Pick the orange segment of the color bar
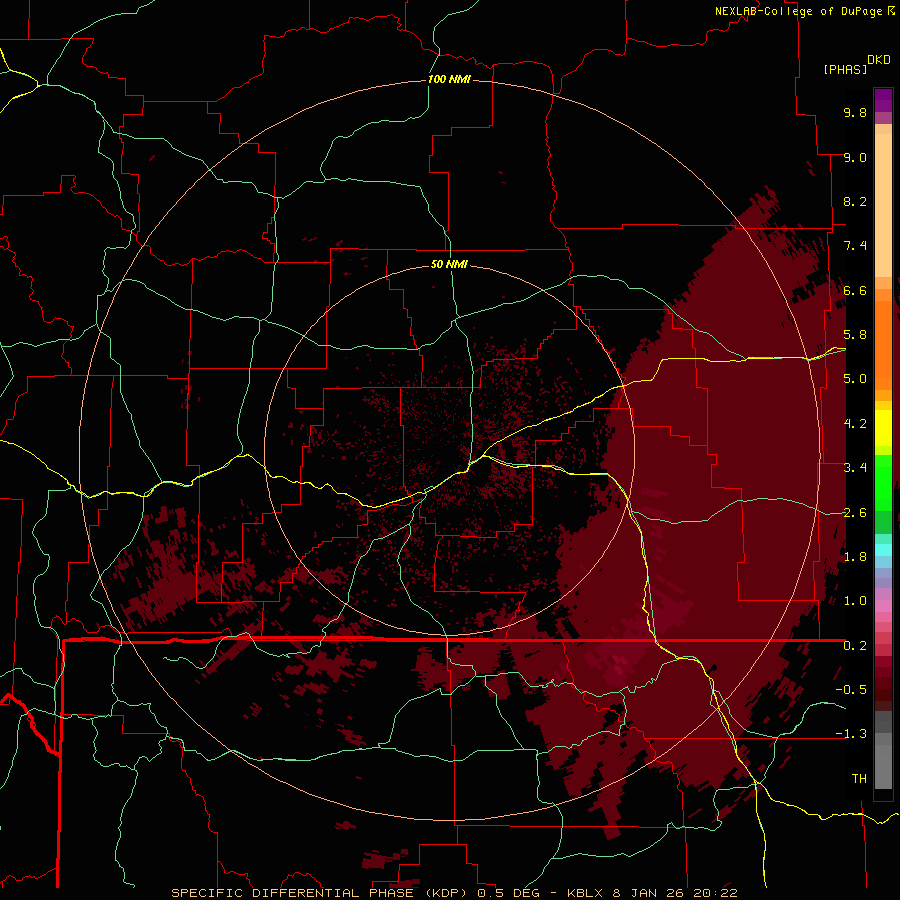Screen dimensions: 900x900 pyautogui.click(x=883, y=346)
